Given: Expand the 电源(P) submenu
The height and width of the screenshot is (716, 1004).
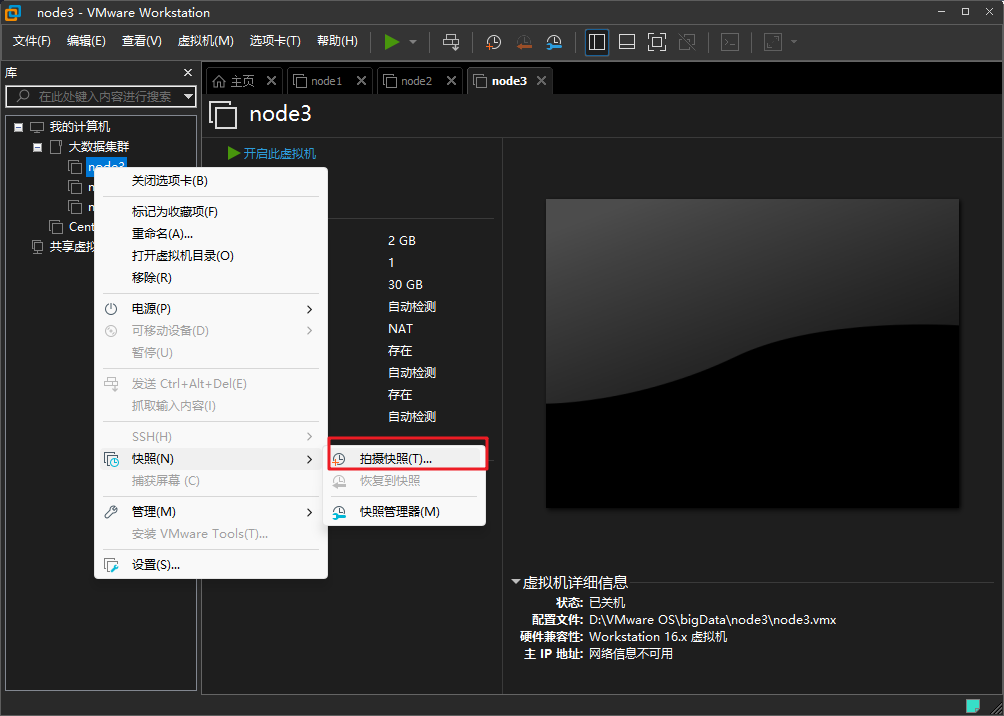Looking at the screenshot, I should click(x=211, y=309).
